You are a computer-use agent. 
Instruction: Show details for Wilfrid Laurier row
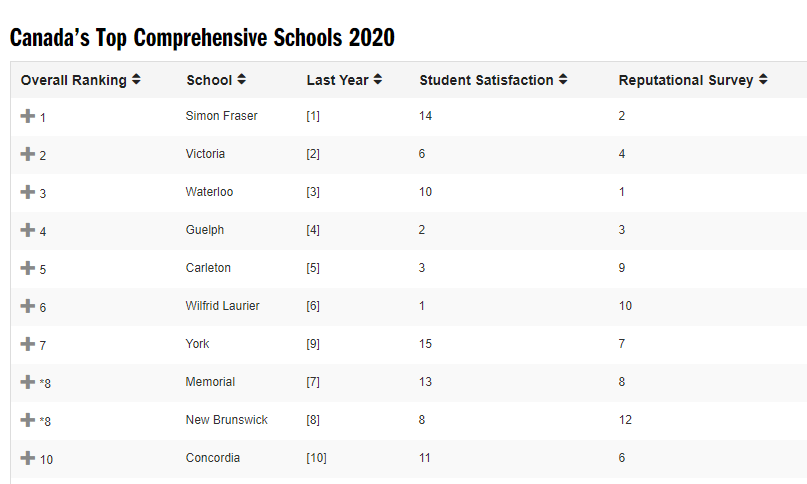click(28, 306)
